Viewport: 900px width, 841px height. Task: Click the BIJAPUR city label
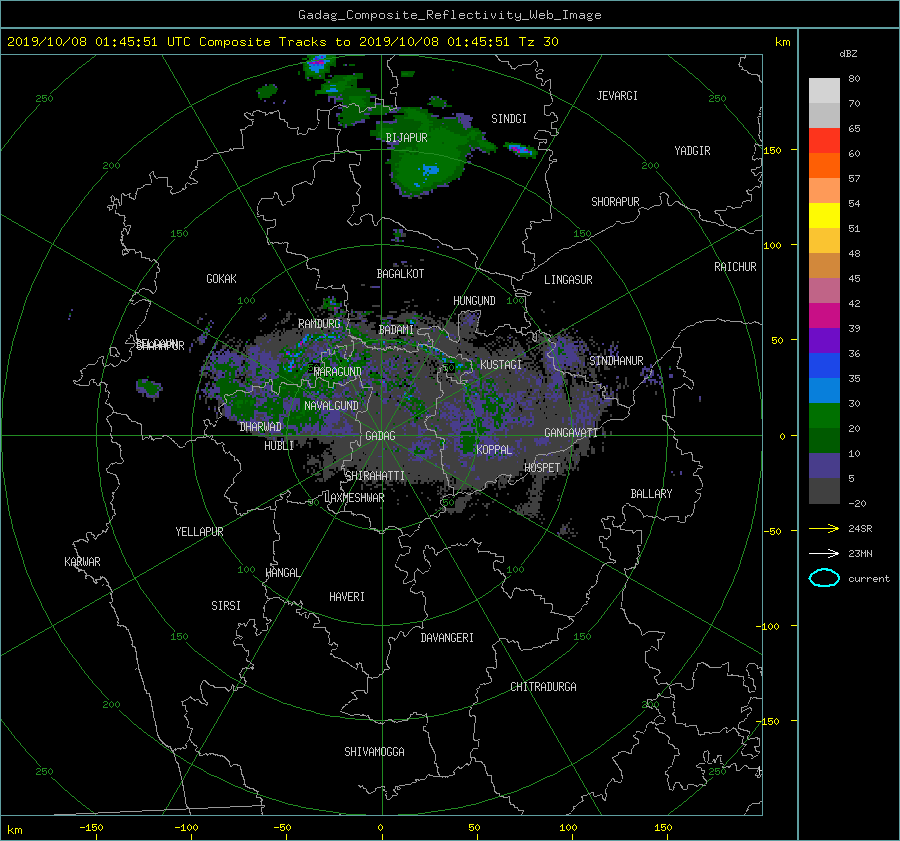[x=406, y=138]
